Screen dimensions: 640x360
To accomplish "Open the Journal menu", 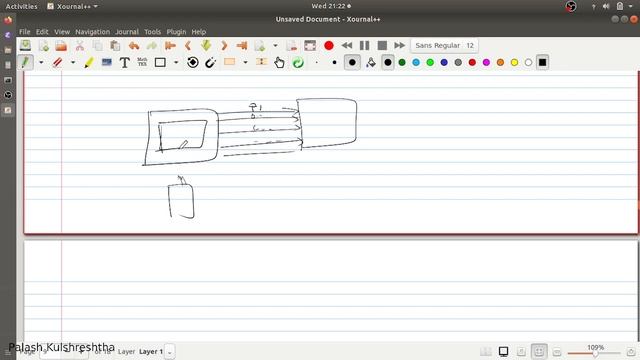I will point(127,32).
